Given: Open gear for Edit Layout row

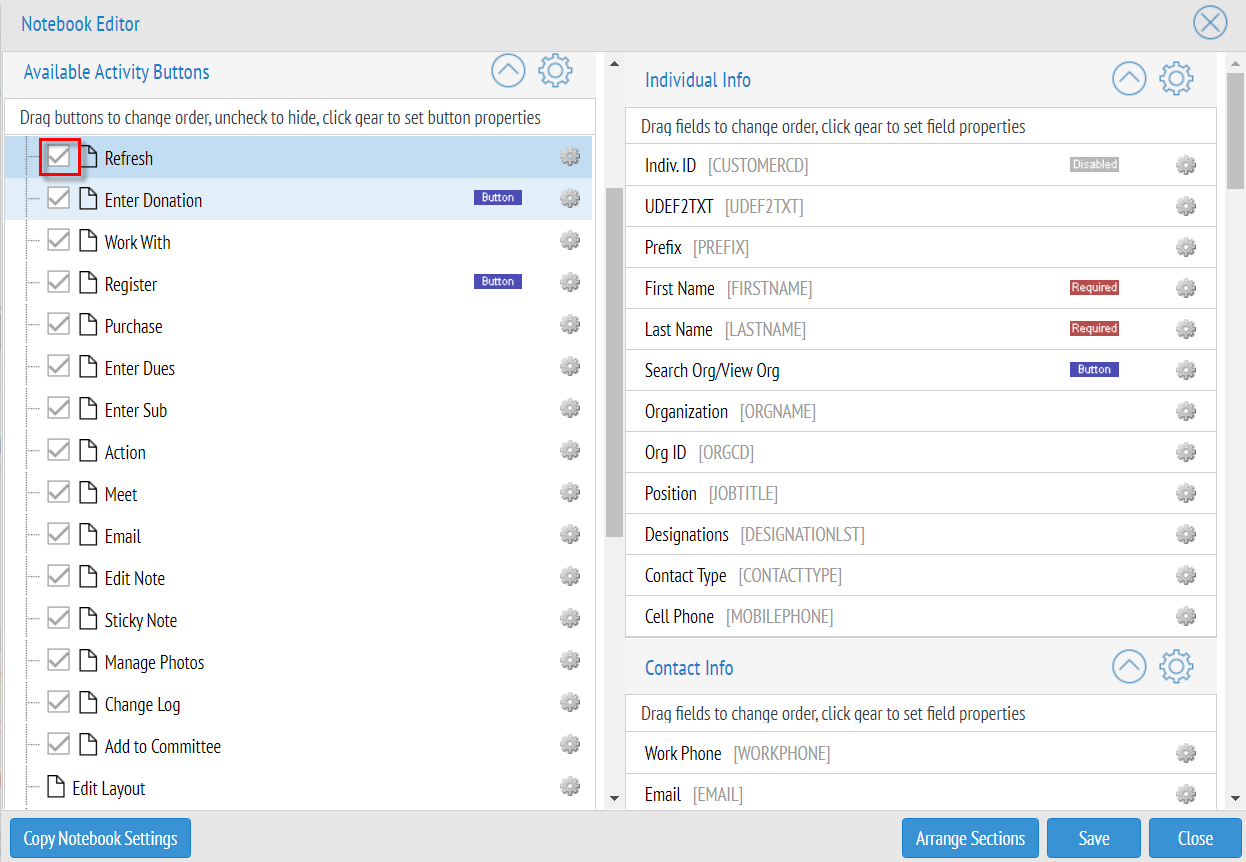Looking at the screenshot, I should click(x=570, y=787).
